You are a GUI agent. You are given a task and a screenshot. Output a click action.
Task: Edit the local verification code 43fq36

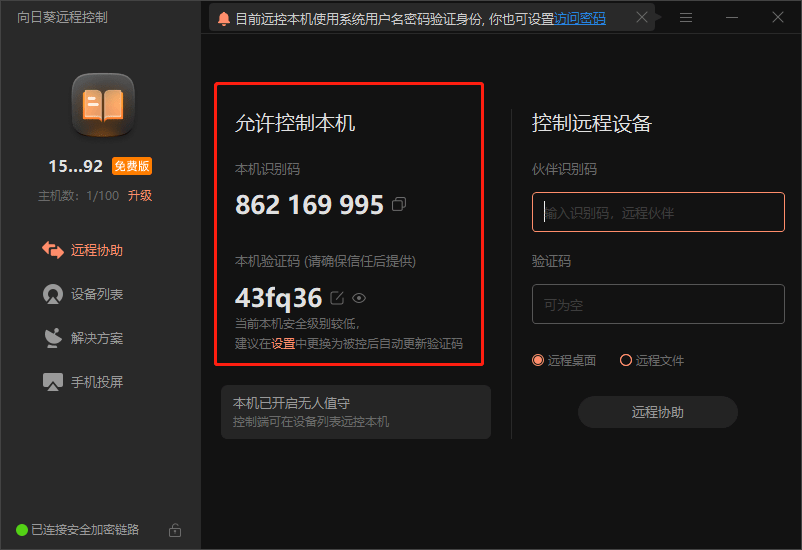[337, 298]
